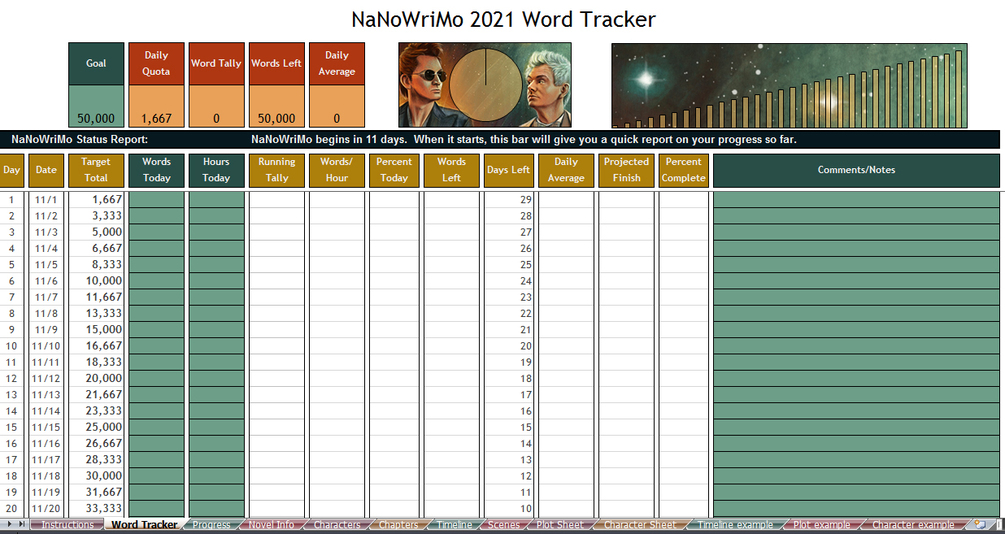Click the Projected Finish column header
The height and width of the screenshot is (534, 1005).
tap(626, 170)
